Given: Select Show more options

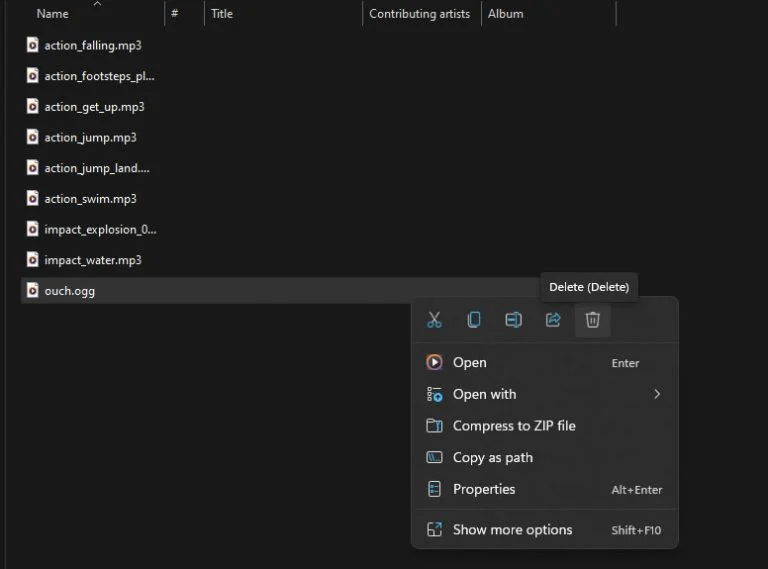Looking at the screenshot, I should (512, 530).
